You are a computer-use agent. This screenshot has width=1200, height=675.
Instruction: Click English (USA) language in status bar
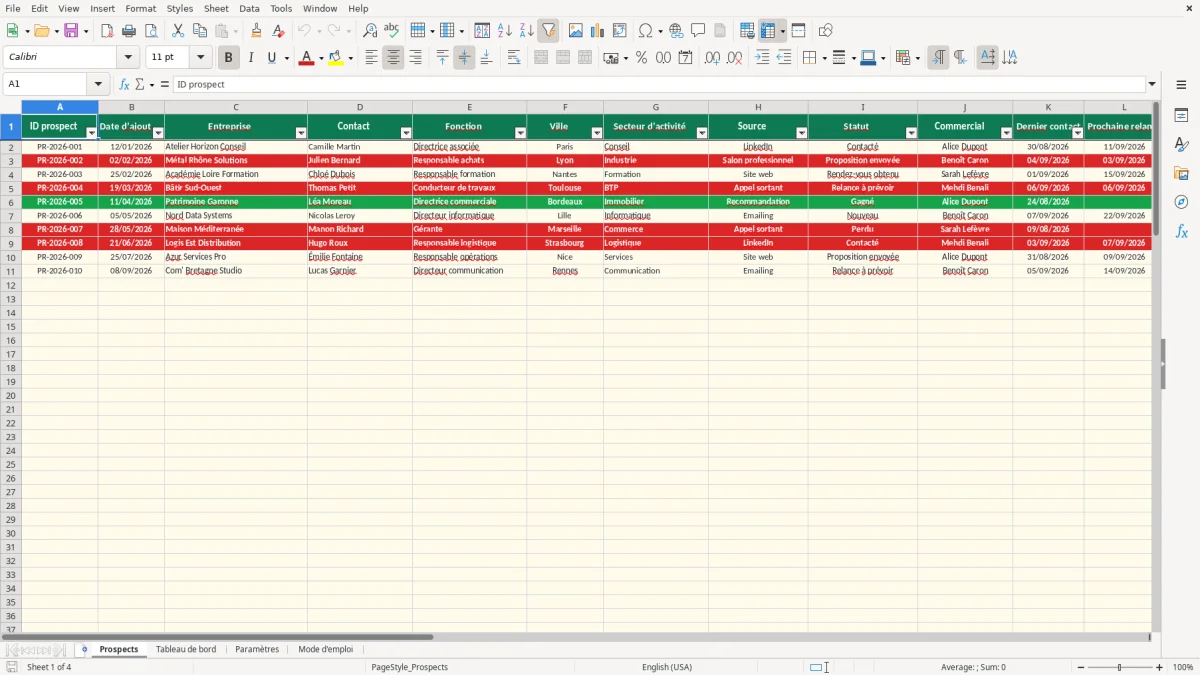point(667,667)
